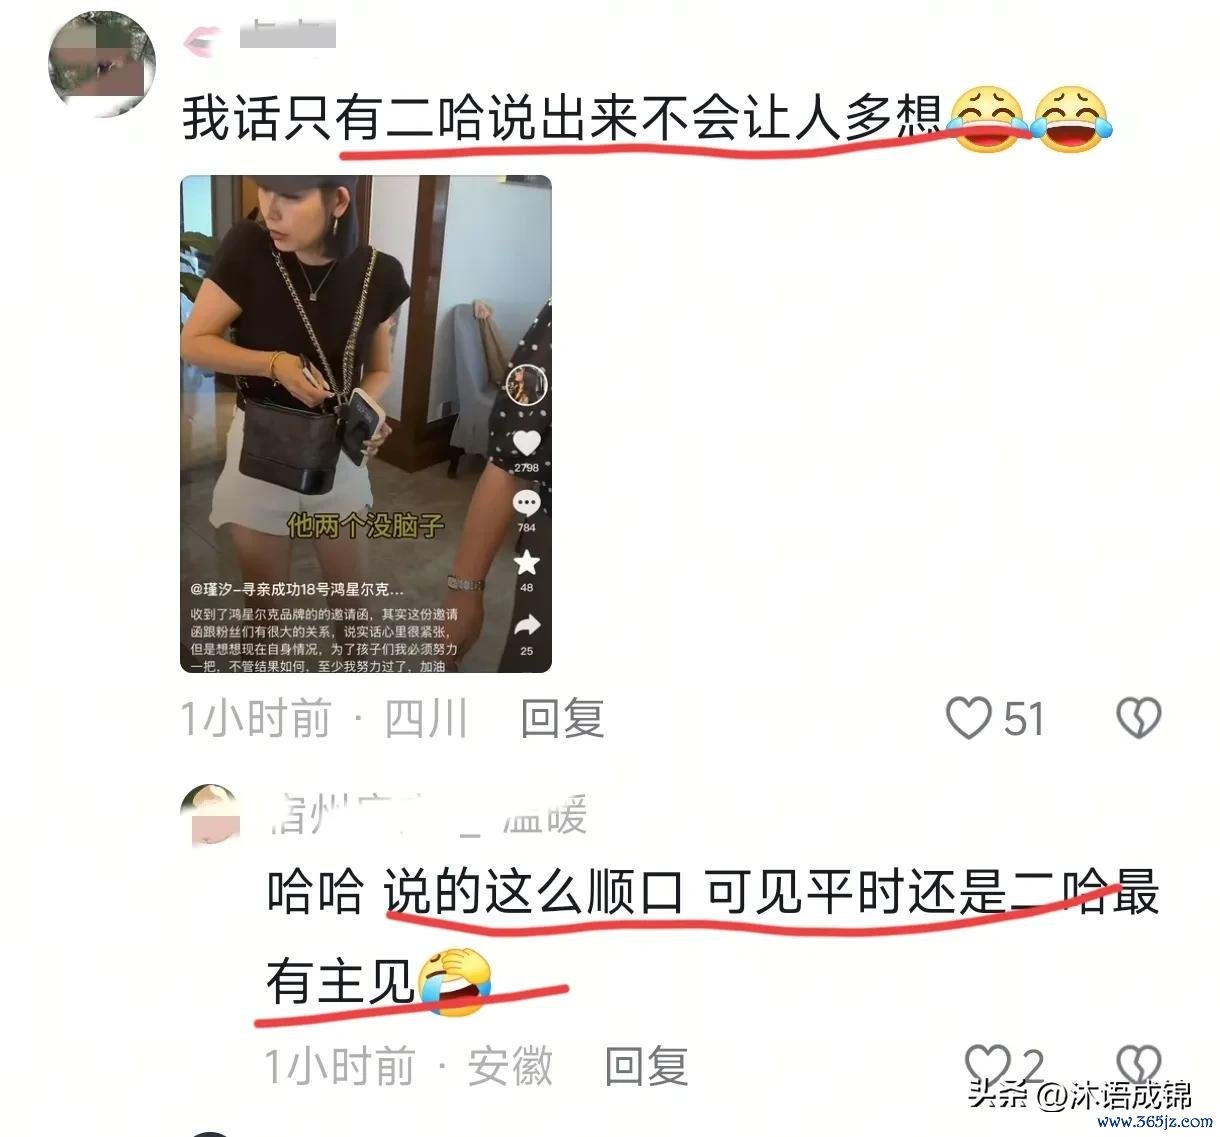Reply to the Sichuan comment via 回复
The height and width of the screenshot is (1137, 1220).
(x=562, y=718)
